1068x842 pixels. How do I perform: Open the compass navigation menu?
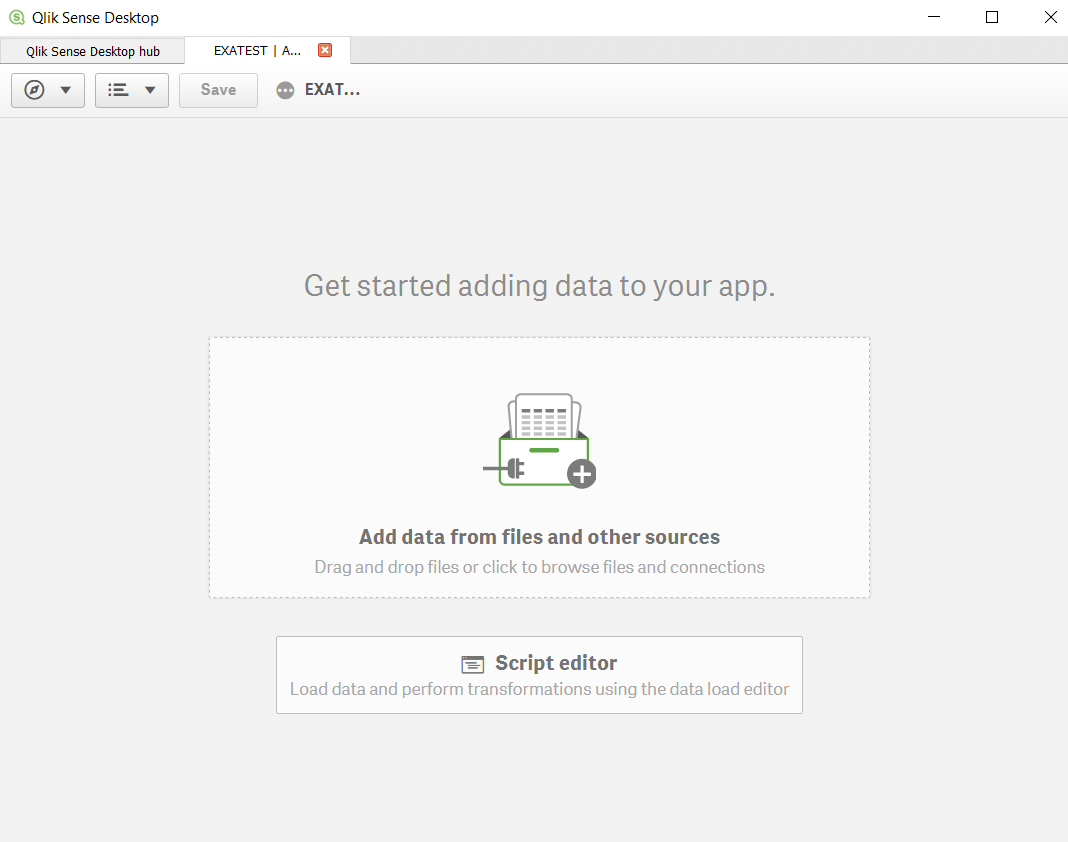pyautogui.click(x=35, y=90)
